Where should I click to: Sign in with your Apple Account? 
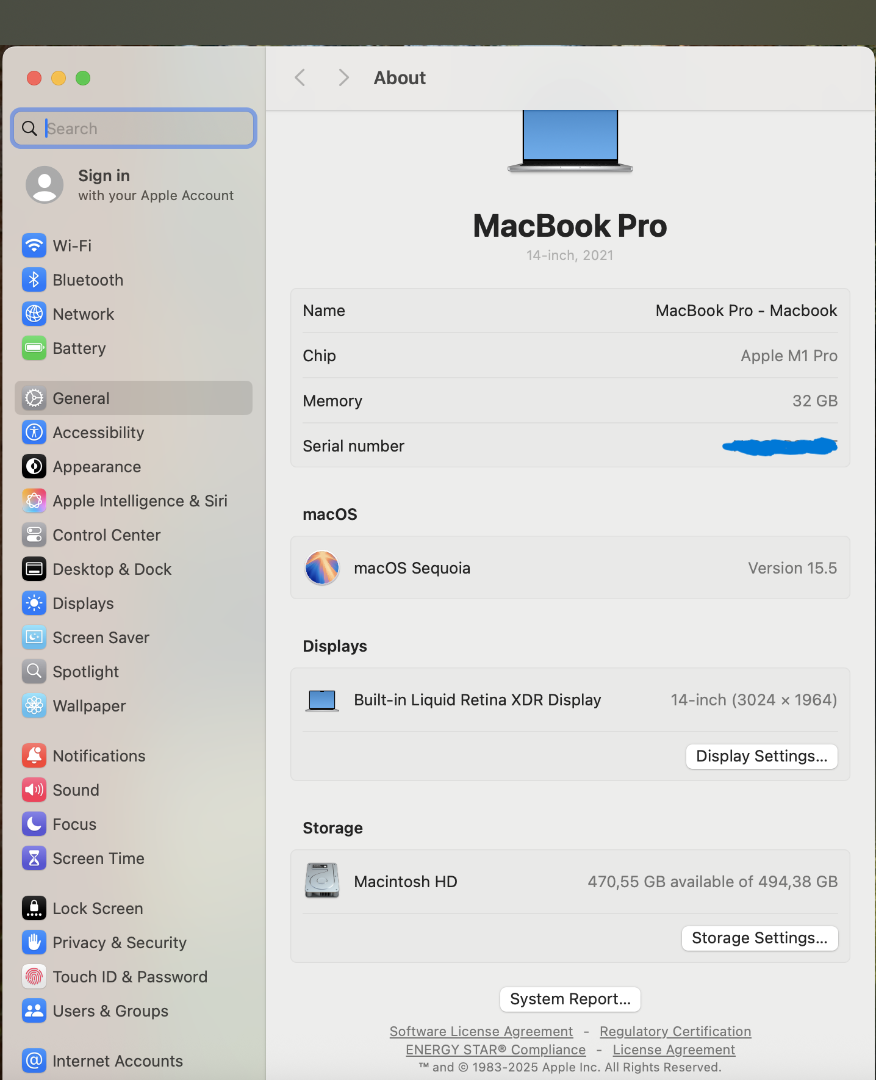[x=131, y=185]
